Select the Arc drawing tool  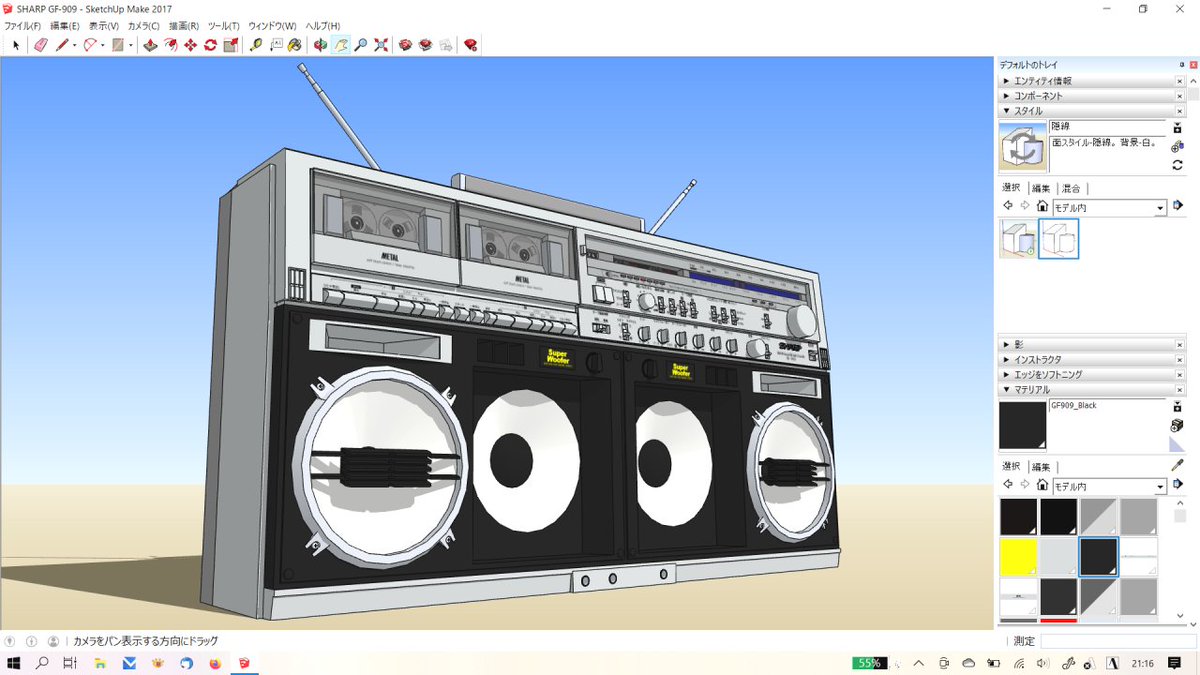[x=90, y=45]
